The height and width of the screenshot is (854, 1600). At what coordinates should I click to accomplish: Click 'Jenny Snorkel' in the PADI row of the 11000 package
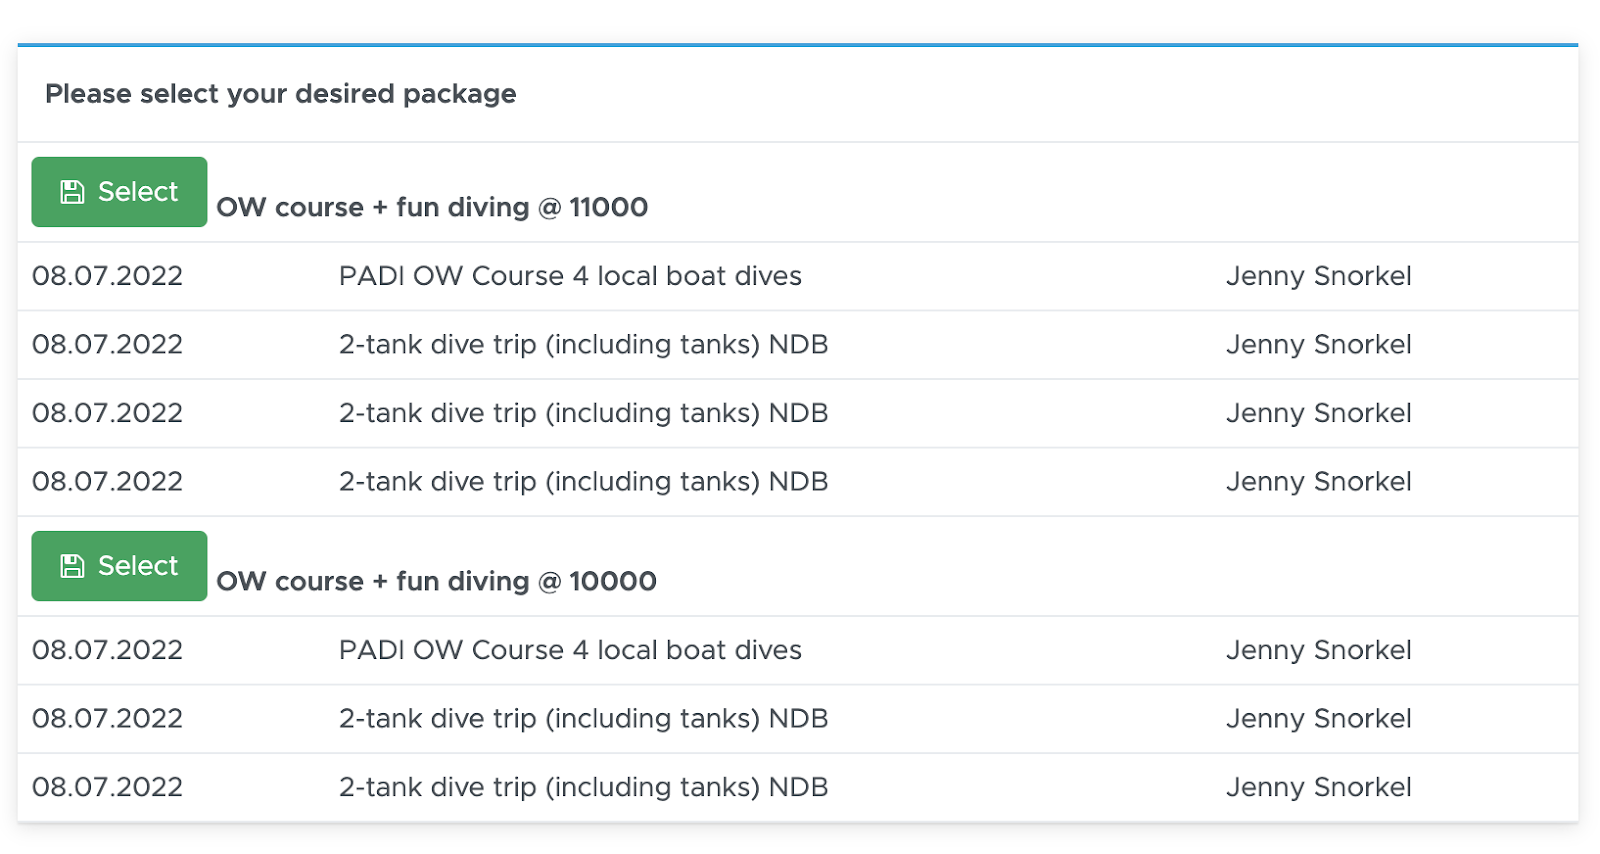coord(1319,276)
